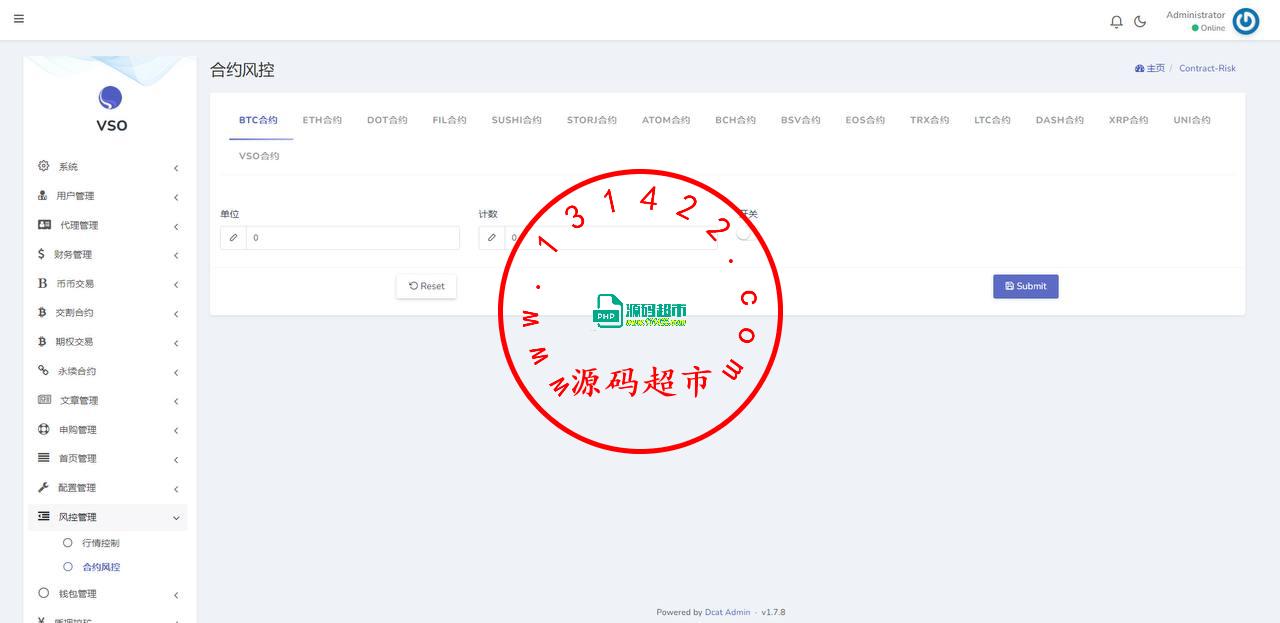The height and width of the screenshot is (623, 1280).
Task: Click the B icon beside 币币交易
Action: [42, 283]
